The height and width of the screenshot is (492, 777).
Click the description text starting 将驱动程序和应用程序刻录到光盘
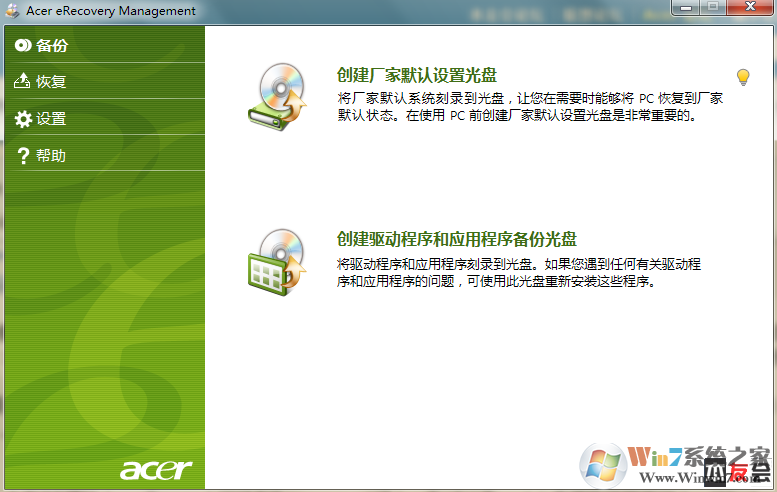(519, 273)
